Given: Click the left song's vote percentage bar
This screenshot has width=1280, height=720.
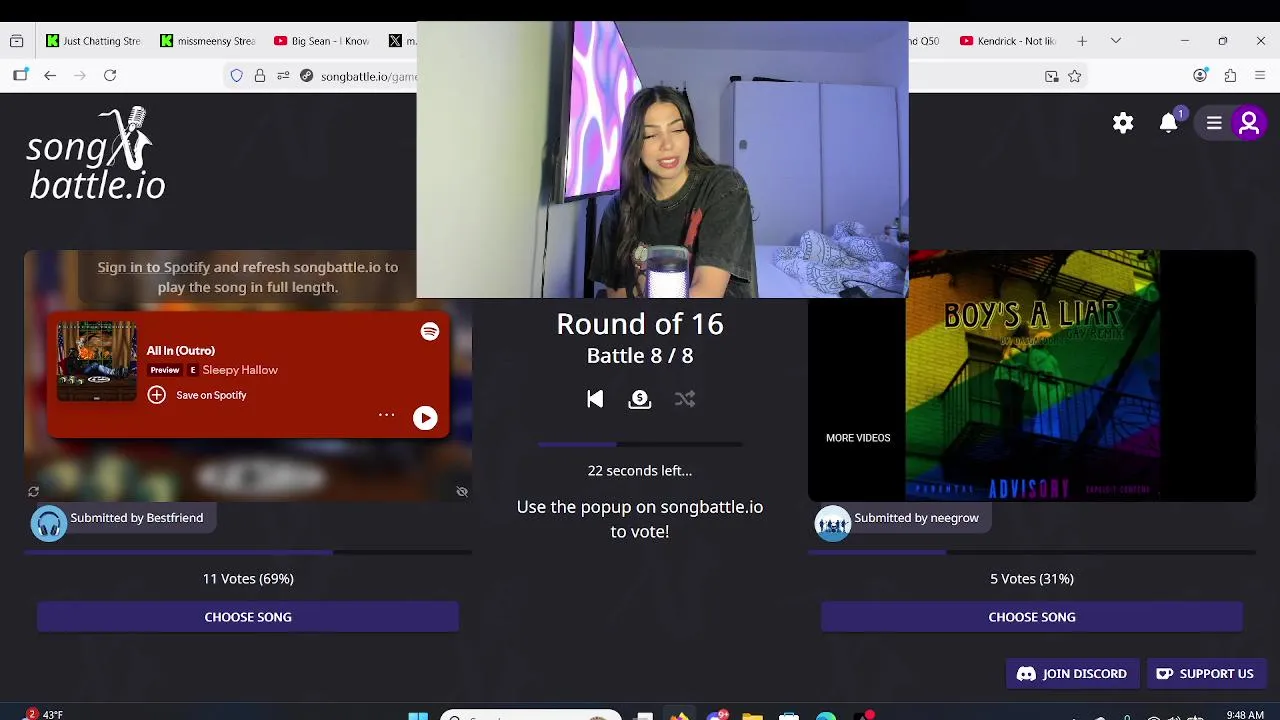Looking at the screenshot, I should (248, 551).
